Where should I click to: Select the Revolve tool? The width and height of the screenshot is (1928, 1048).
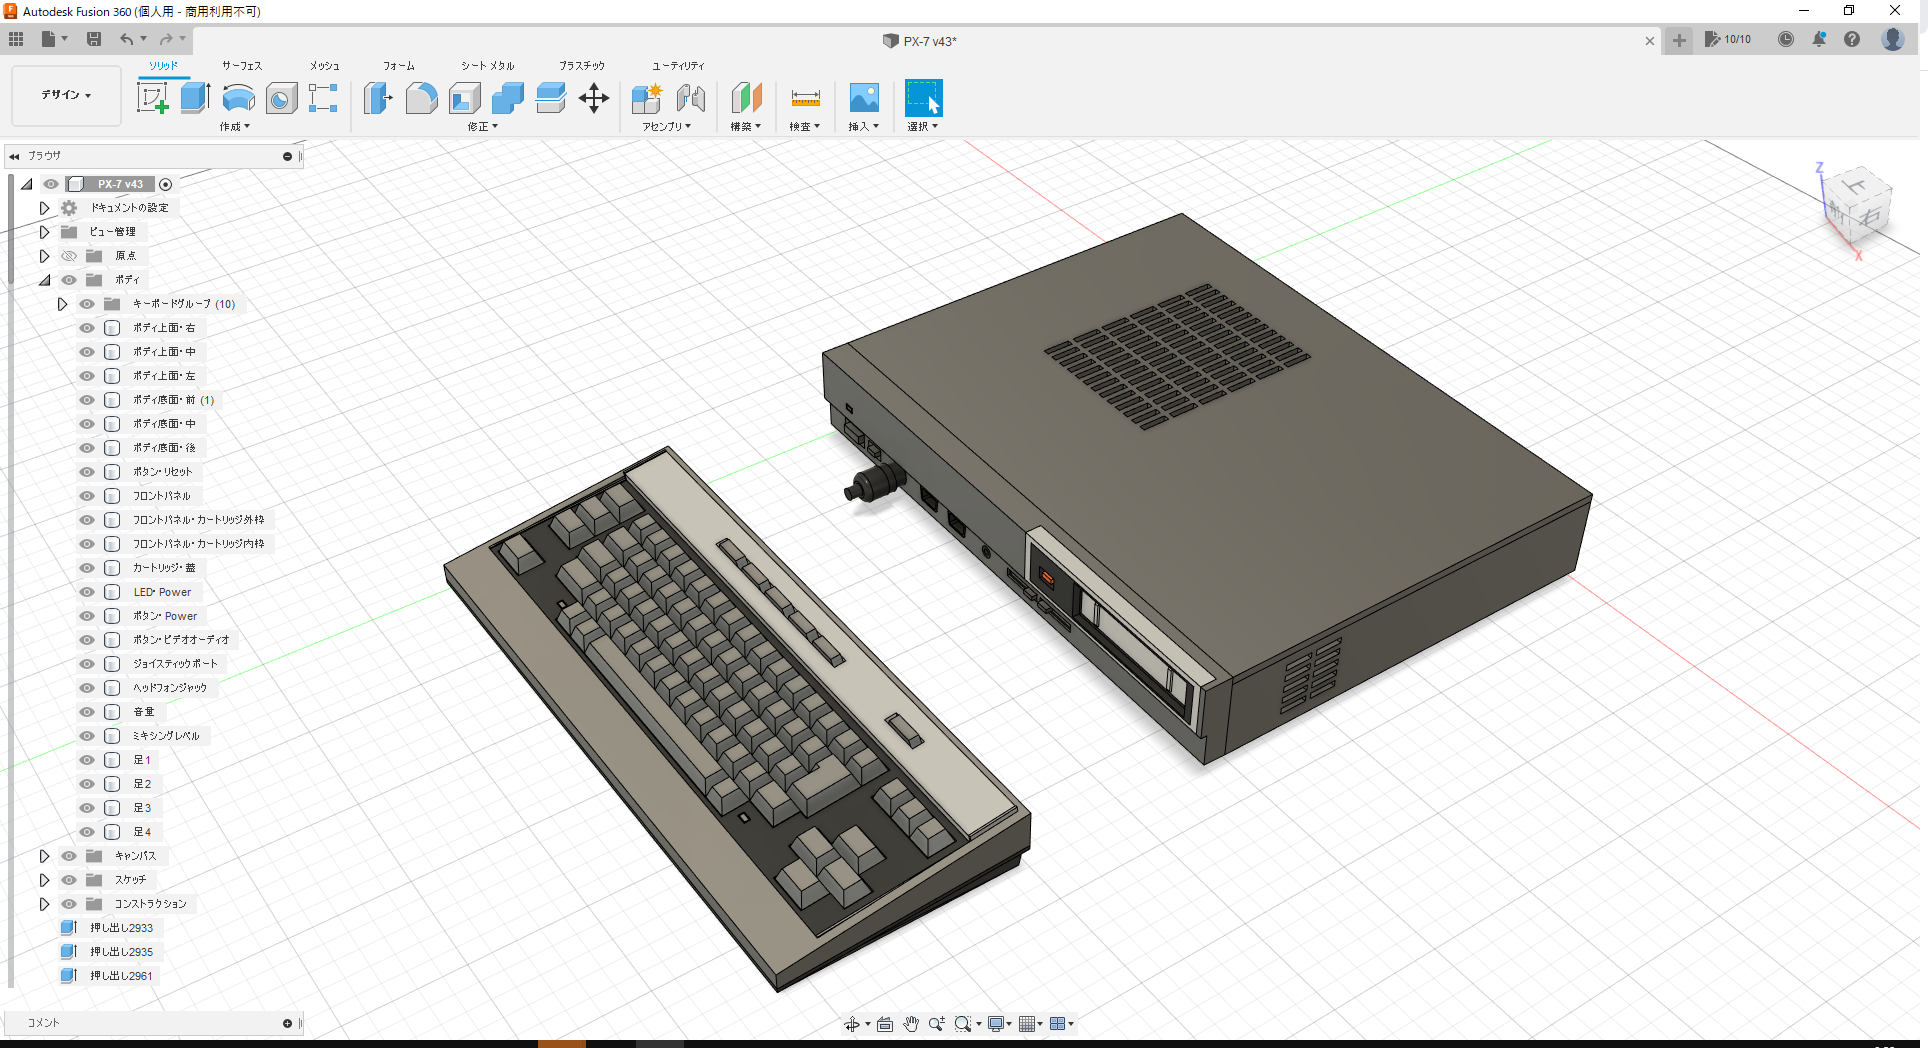click(237, 97)
